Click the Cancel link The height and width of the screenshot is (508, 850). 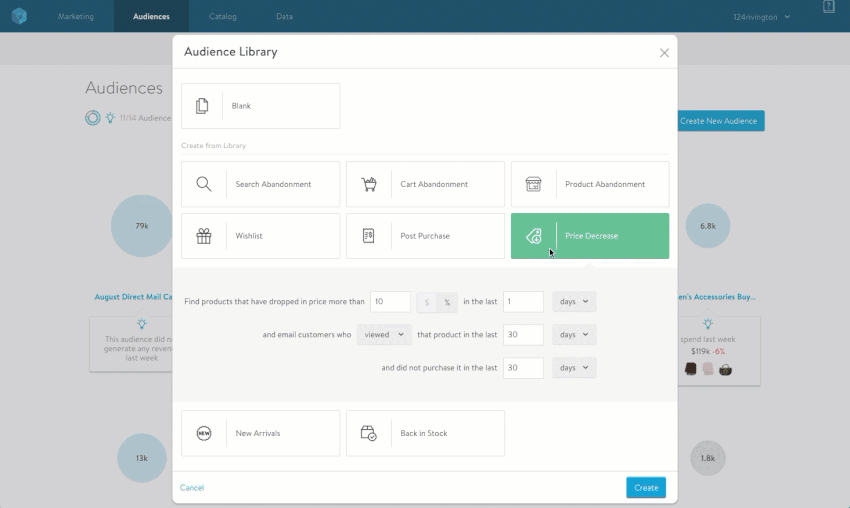[x=192, y=487]
